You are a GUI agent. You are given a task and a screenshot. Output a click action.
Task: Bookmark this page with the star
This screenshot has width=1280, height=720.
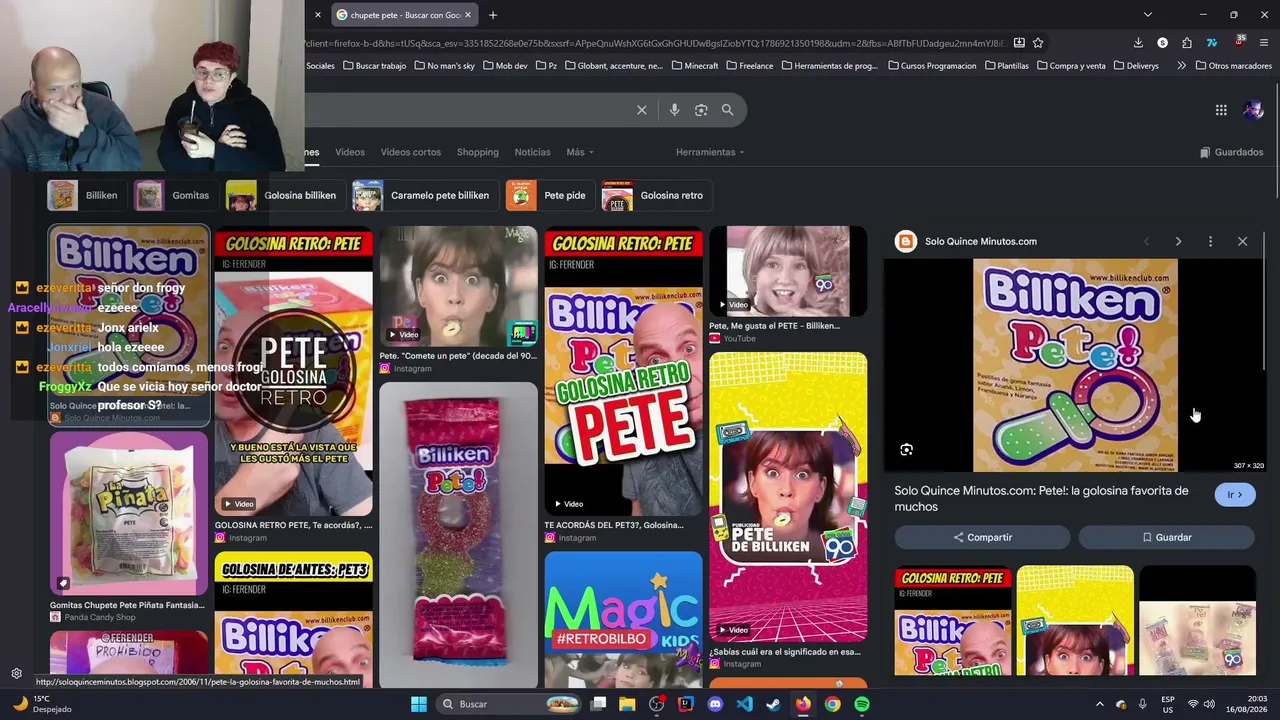[1038, 43]
